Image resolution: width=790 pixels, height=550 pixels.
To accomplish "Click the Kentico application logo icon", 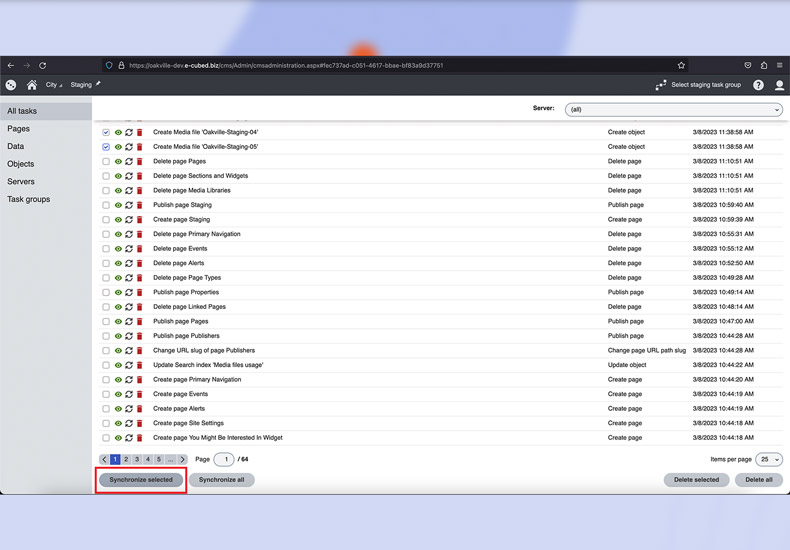I will 11,85.
